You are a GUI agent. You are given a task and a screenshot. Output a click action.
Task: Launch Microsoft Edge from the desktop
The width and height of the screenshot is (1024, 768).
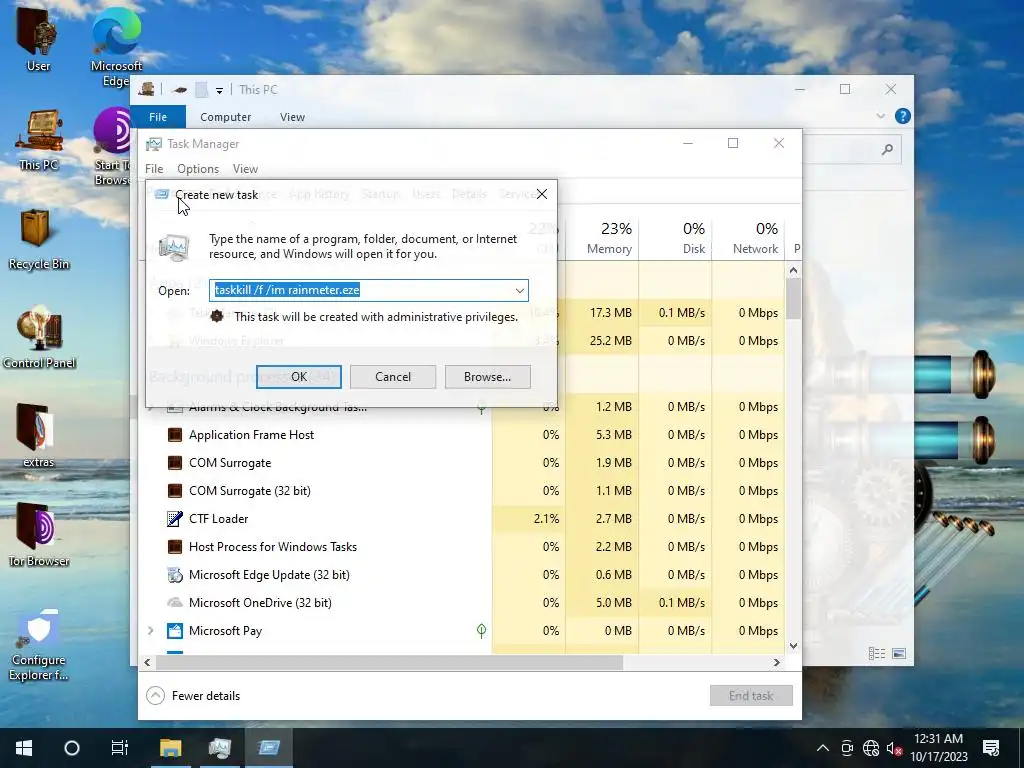coord(116,46)
